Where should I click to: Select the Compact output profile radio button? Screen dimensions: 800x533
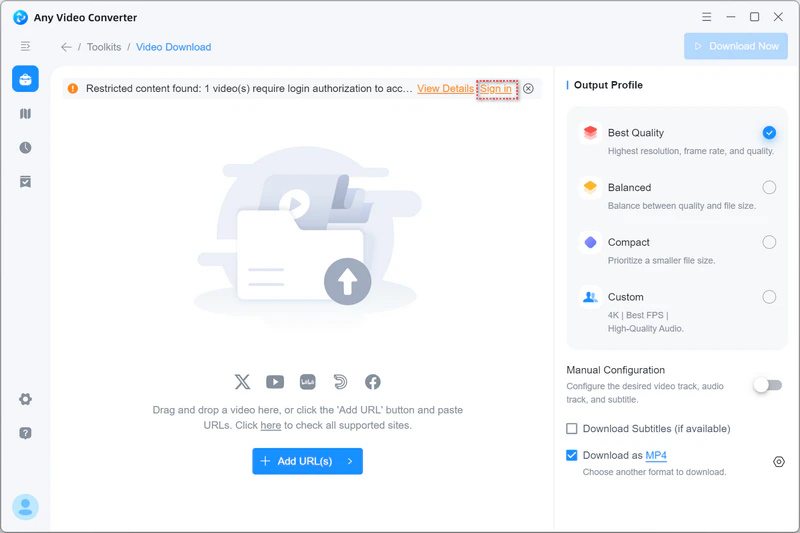pyautogui.click(x=769, y=242)
